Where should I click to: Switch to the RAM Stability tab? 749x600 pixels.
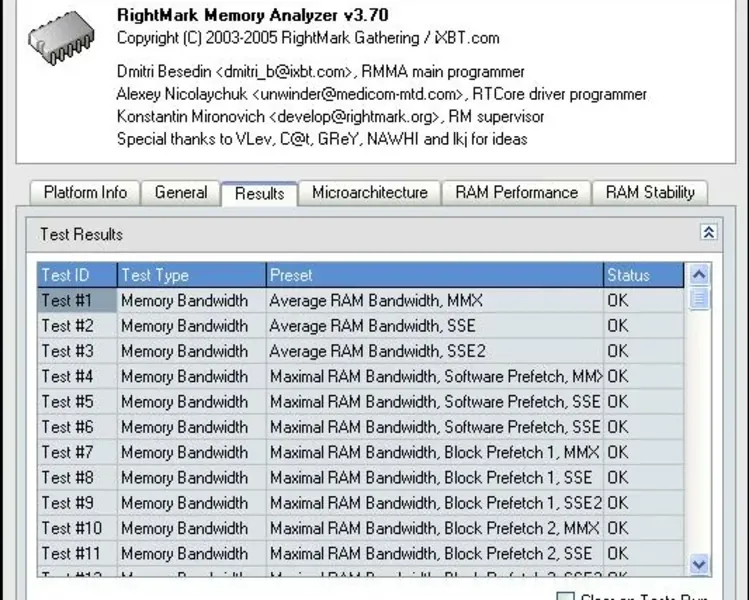[650, 193]
